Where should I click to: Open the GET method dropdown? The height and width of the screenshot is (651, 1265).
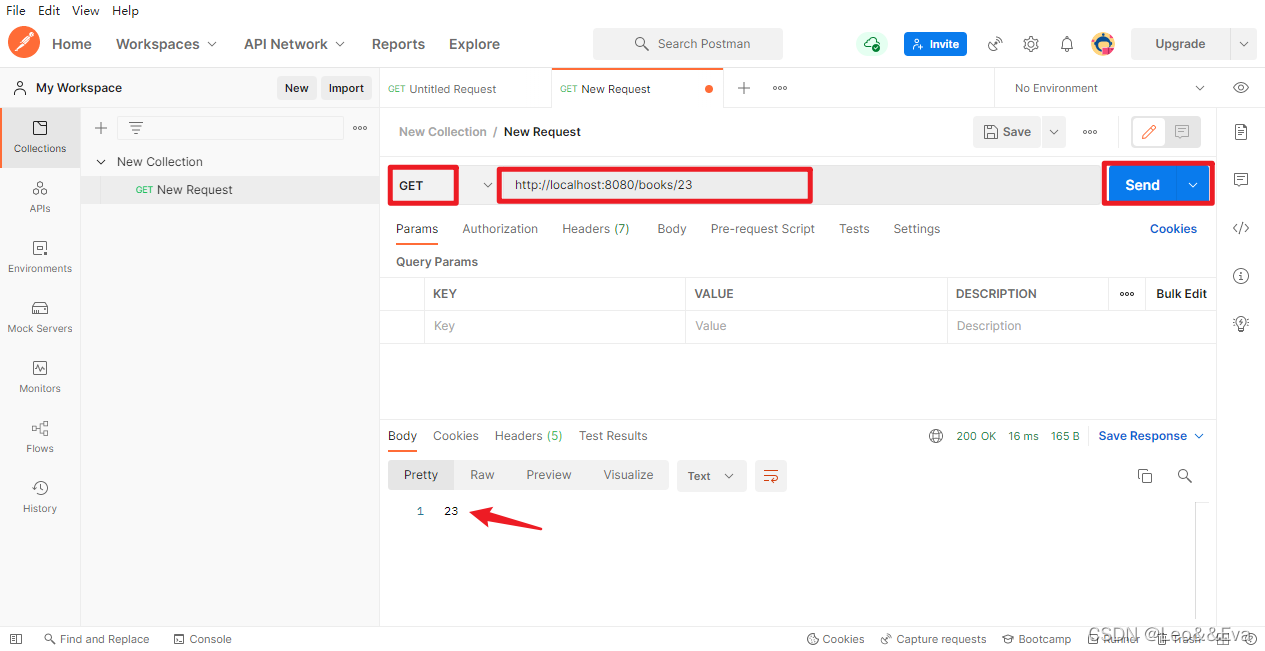coord(445,185)
